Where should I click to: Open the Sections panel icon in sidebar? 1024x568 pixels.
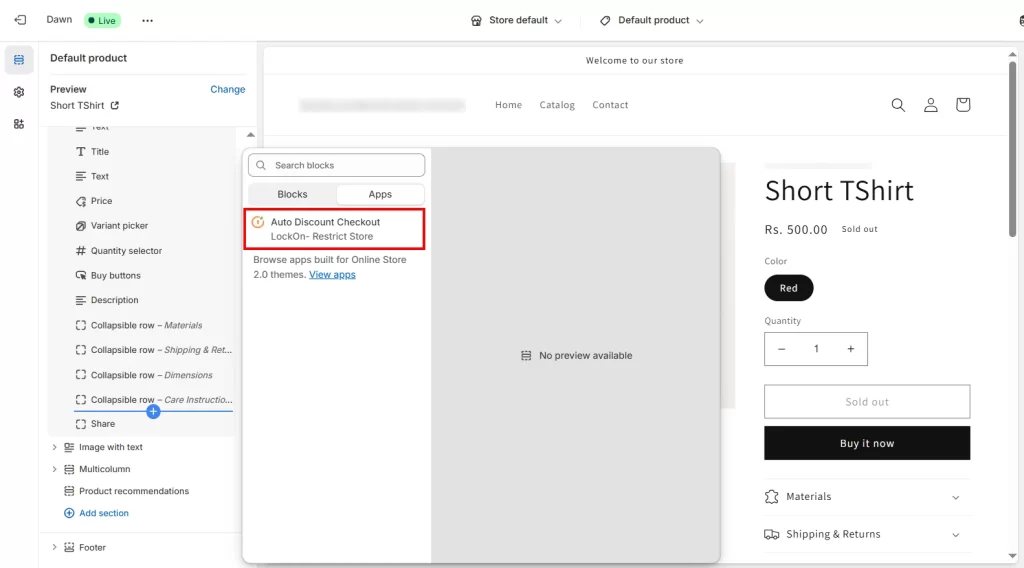(x=19, y=60)
